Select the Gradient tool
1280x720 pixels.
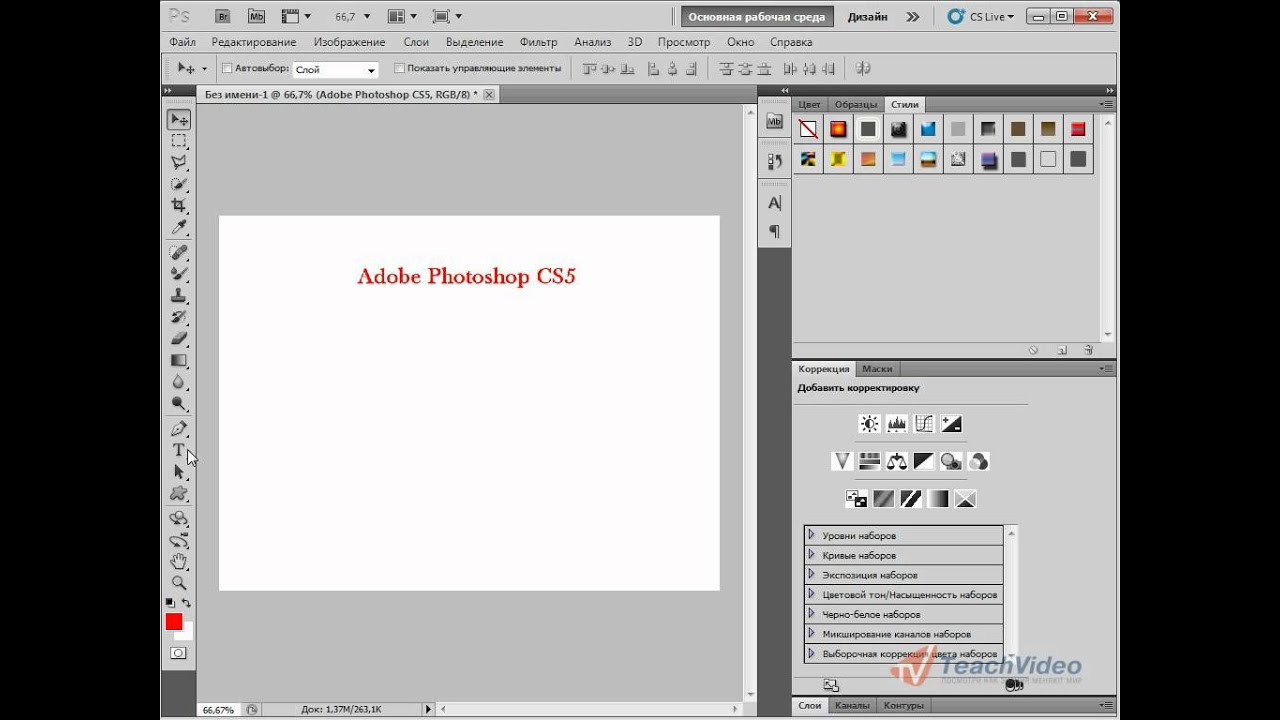[179, 360]
